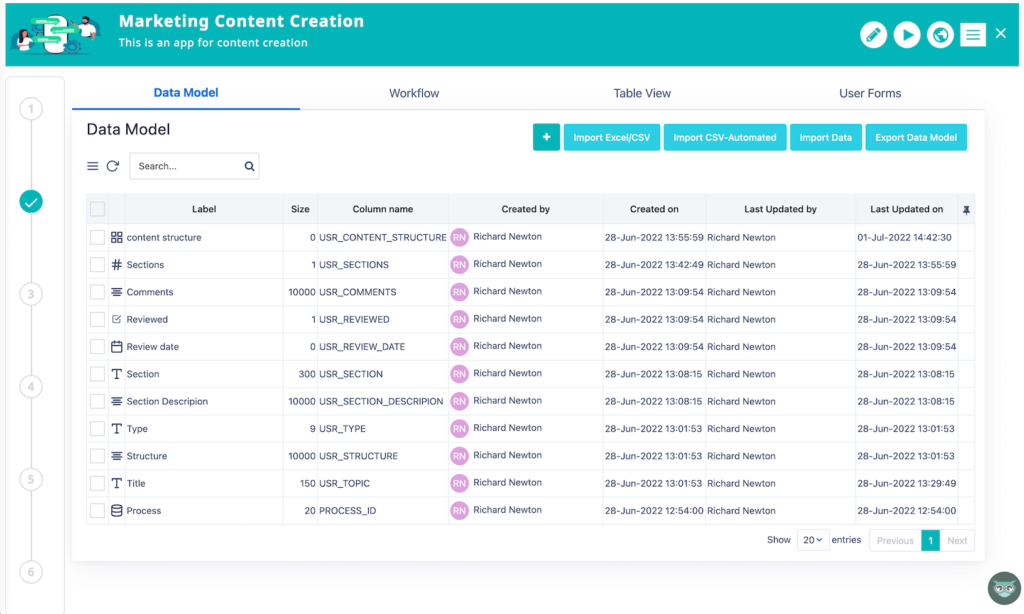Screen dimensions: 1024x614
Task: Click the pin icon in the table header
Action: [968, 209]
